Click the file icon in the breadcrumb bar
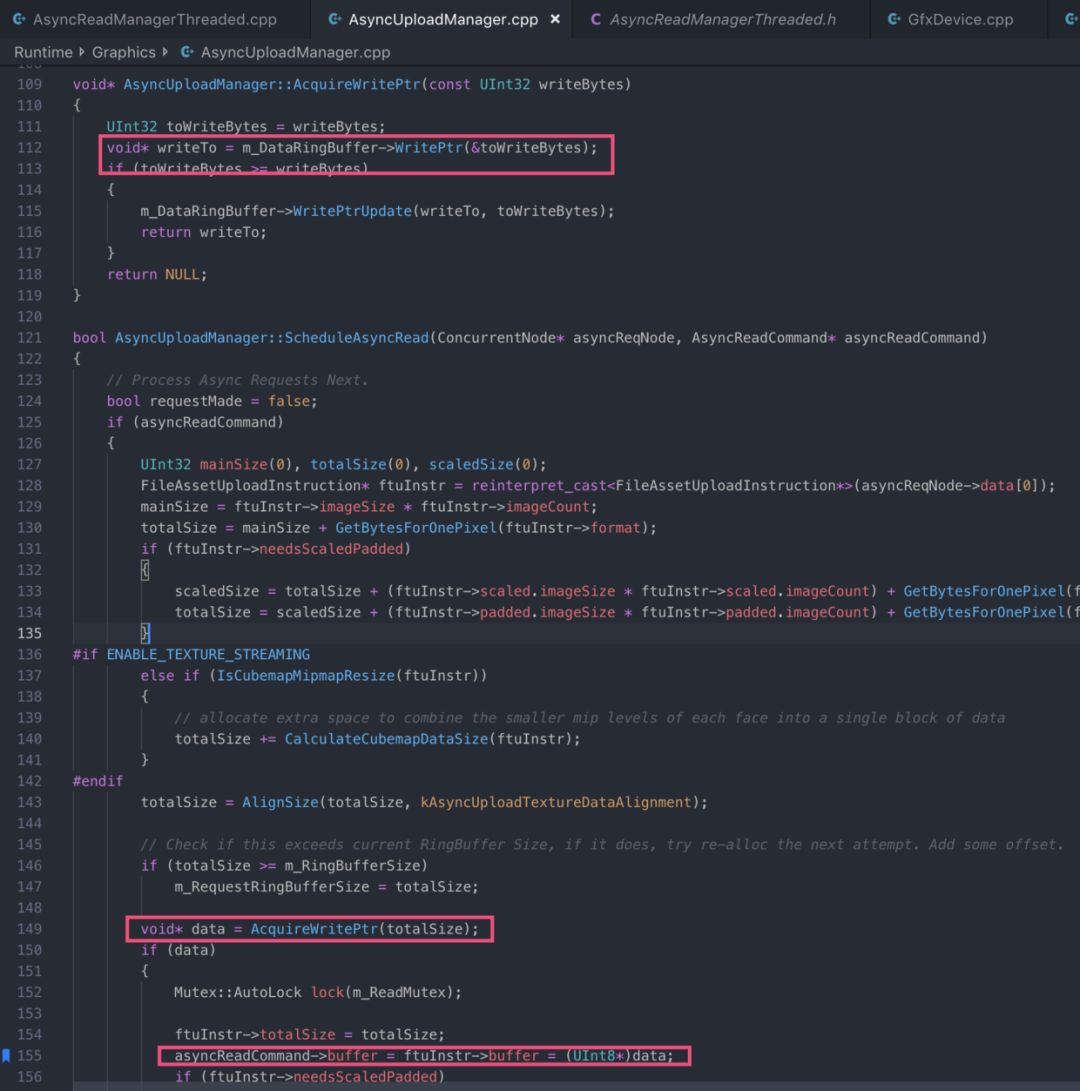Screen dimensions: 1080x1091 [x=186, y=52]
